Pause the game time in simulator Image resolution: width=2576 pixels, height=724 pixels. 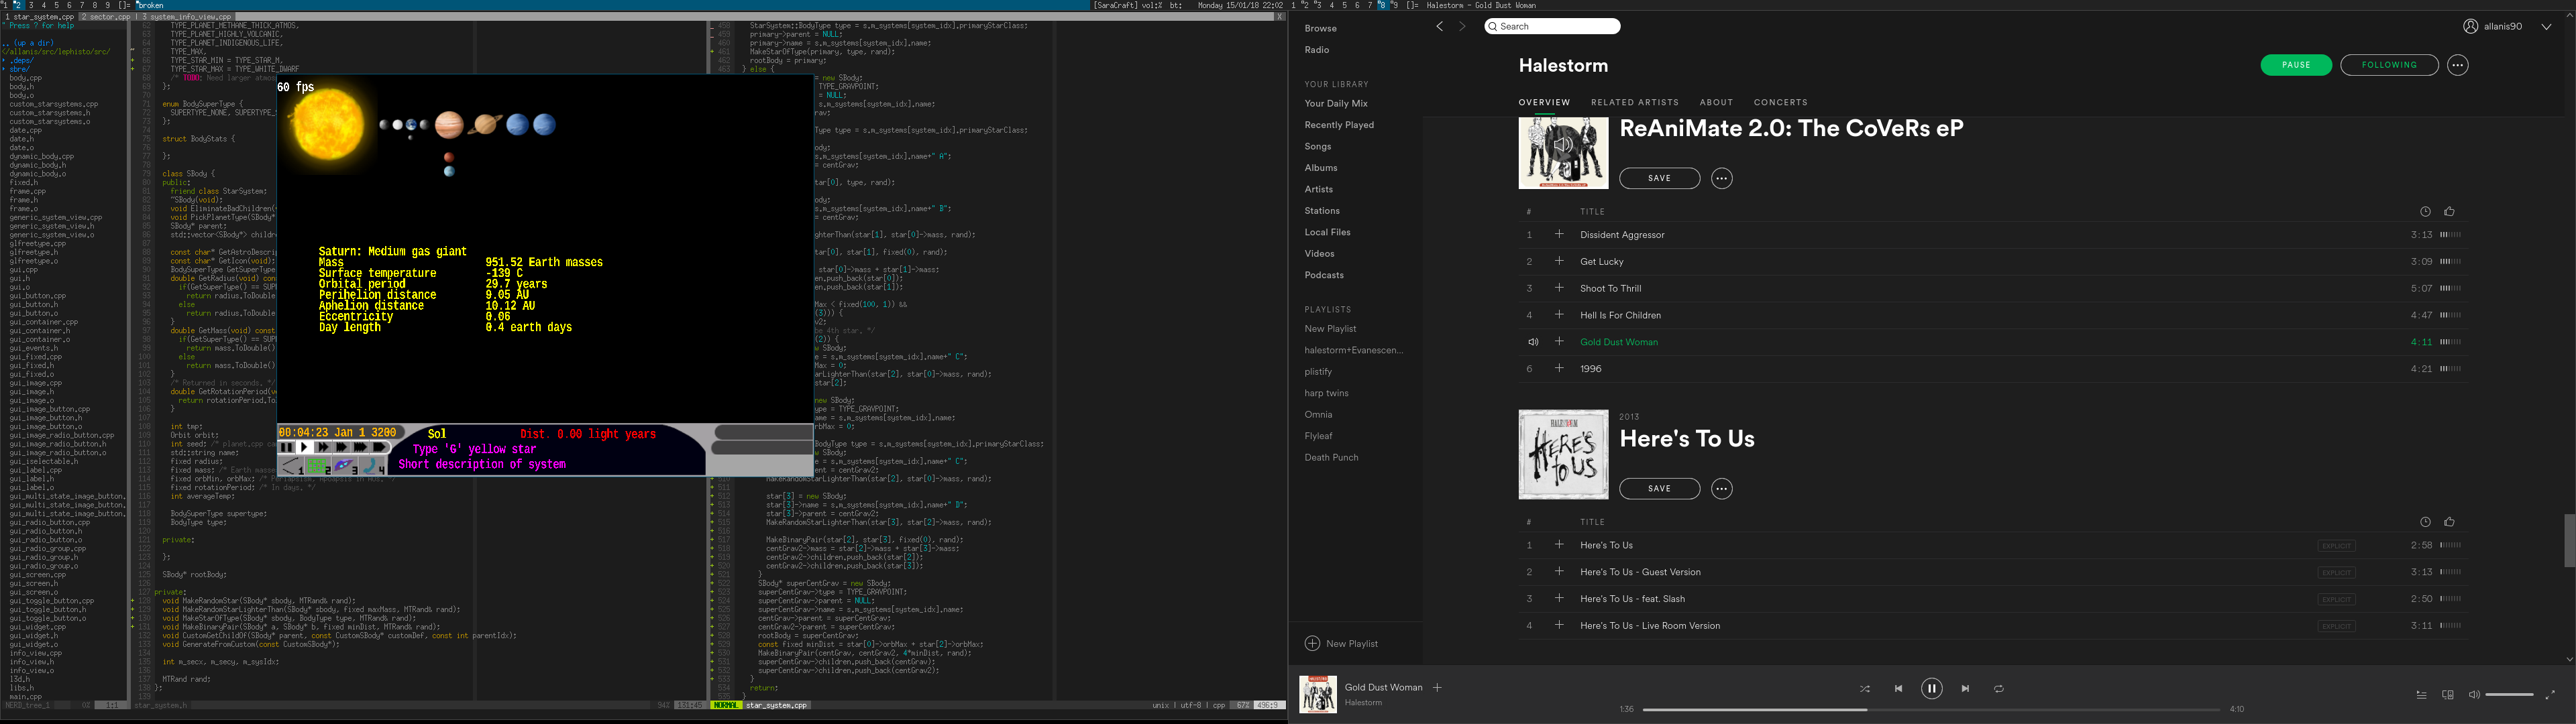point(287,447)
